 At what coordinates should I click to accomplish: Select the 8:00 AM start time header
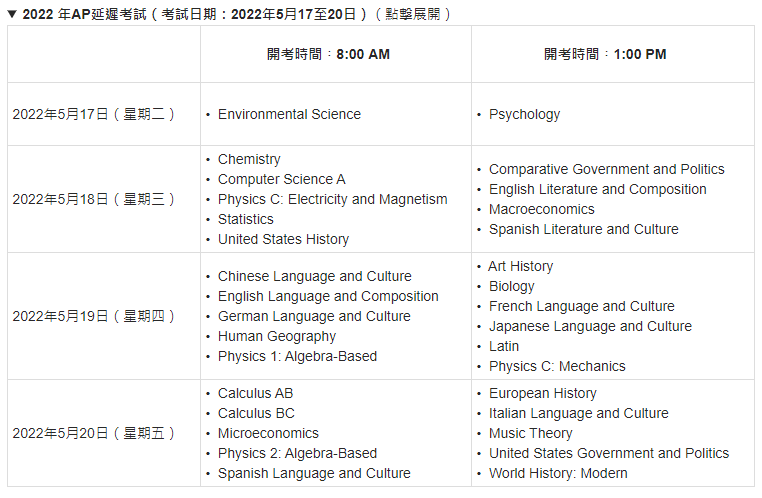(x=328, y=54)
